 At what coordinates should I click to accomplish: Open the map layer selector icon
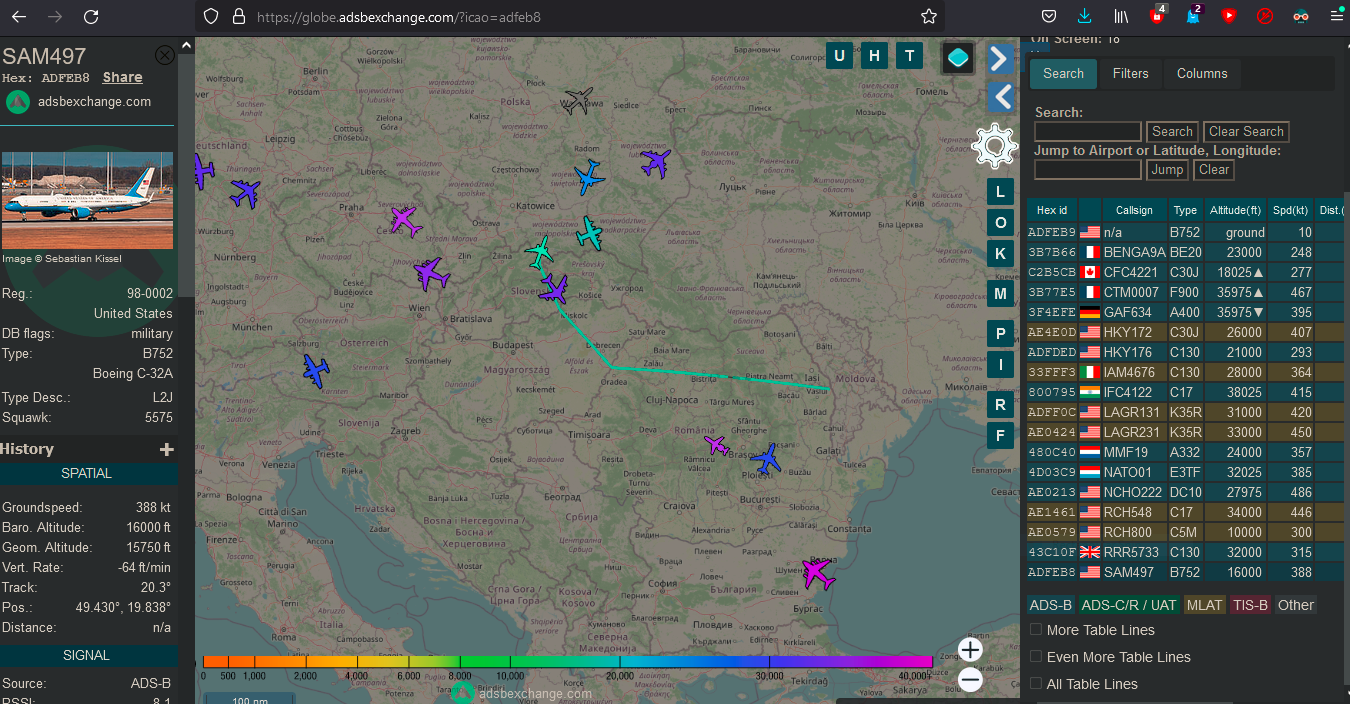[x=958, y=58]
